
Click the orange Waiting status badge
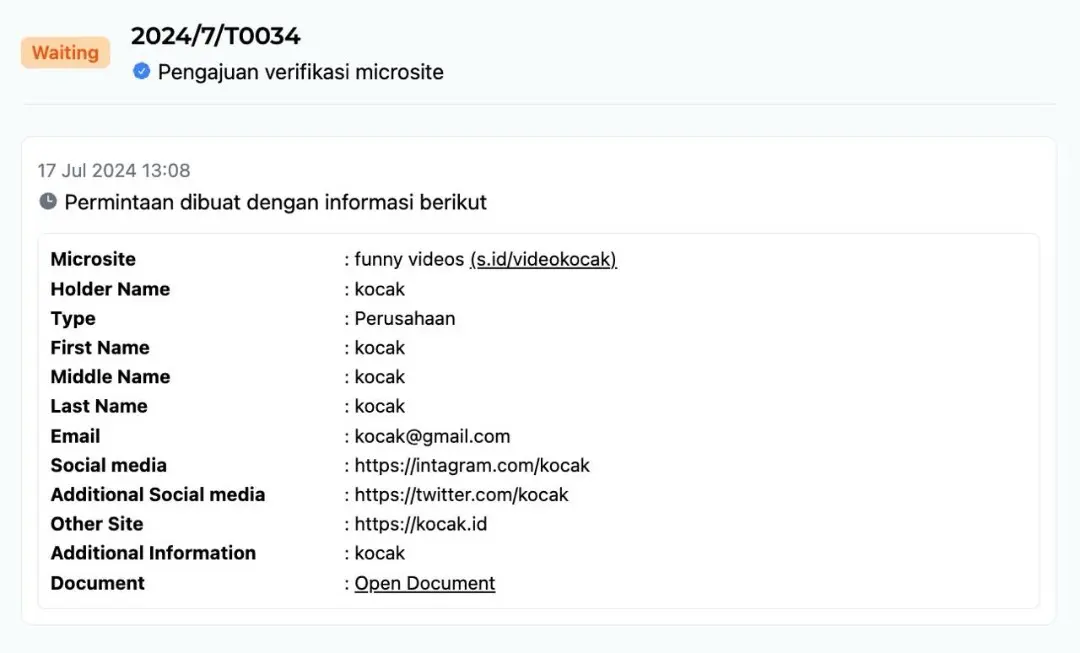65,53
